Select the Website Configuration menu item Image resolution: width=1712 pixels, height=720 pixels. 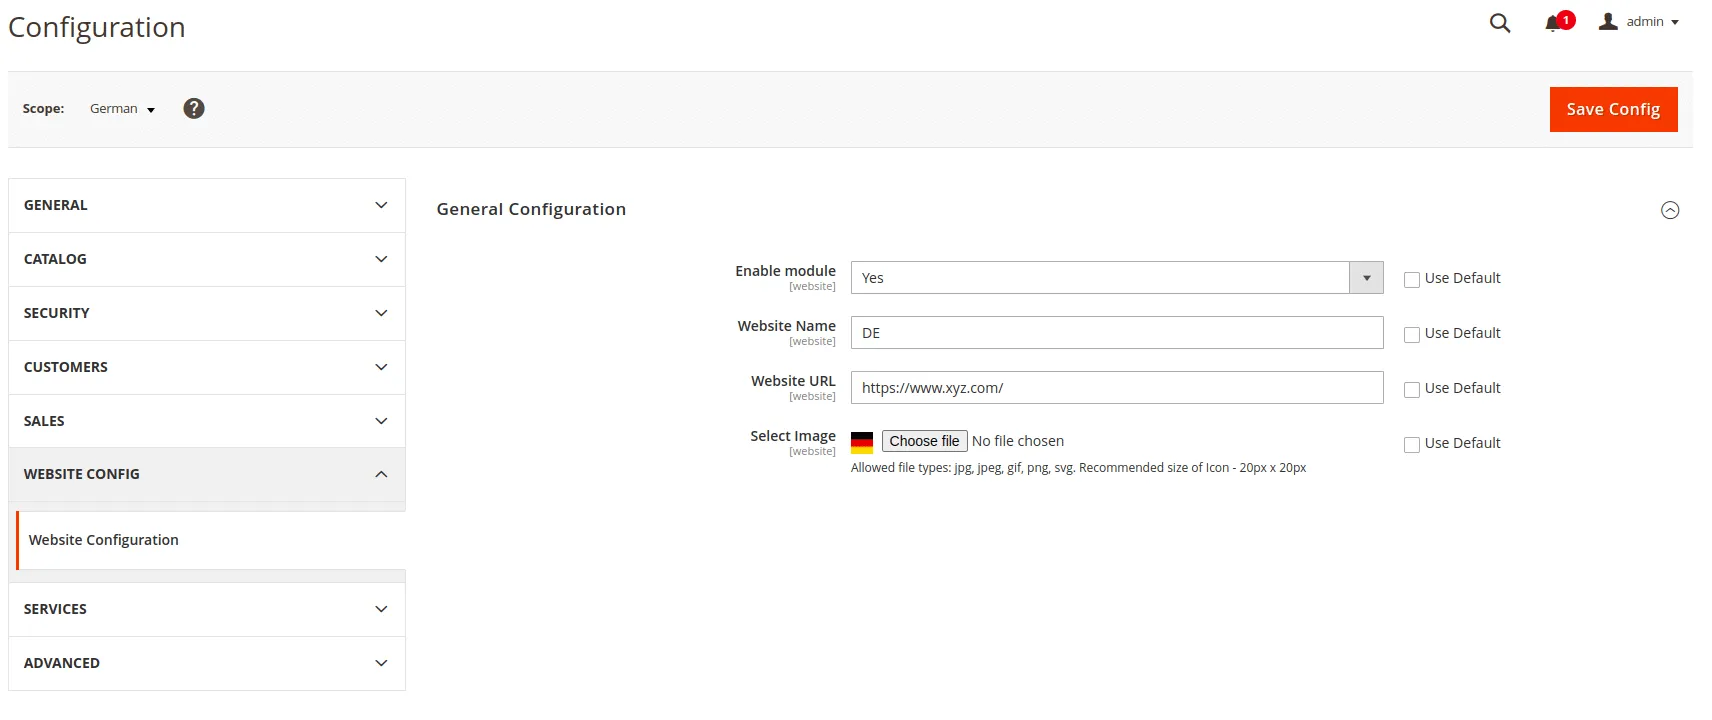[x=104, y=540]
